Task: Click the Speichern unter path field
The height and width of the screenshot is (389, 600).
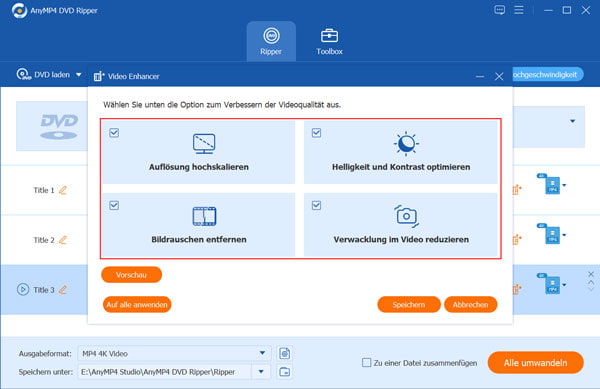Action: point(165,372)
